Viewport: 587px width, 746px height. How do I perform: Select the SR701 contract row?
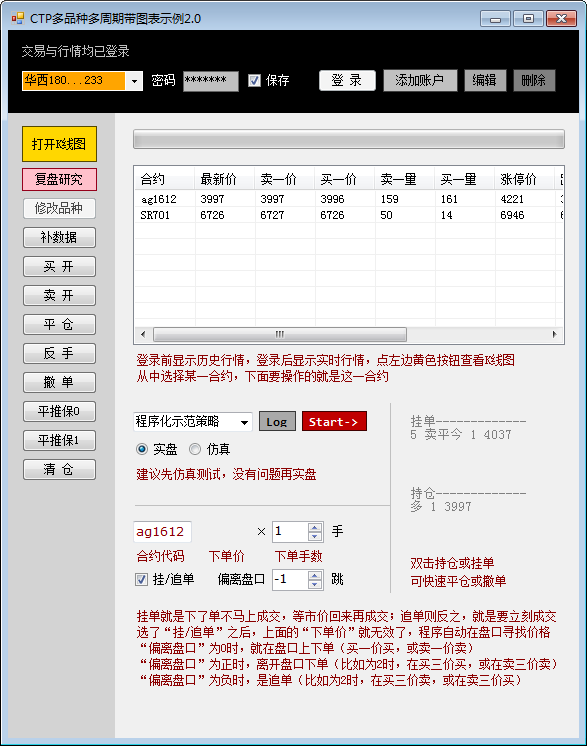pyautogui.click(x=349, y=215)
